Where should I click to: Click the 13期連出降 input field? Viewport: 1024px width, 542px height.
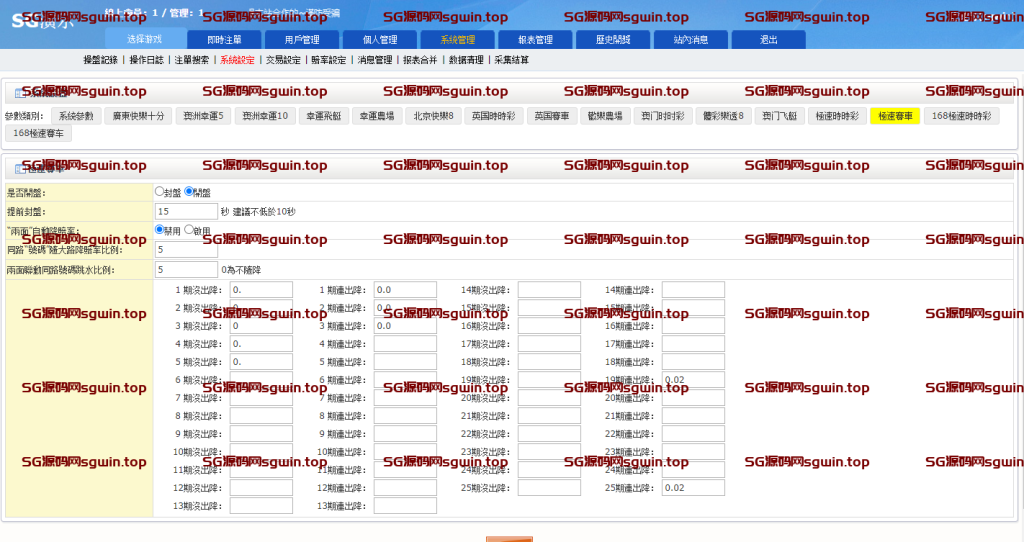406,506
